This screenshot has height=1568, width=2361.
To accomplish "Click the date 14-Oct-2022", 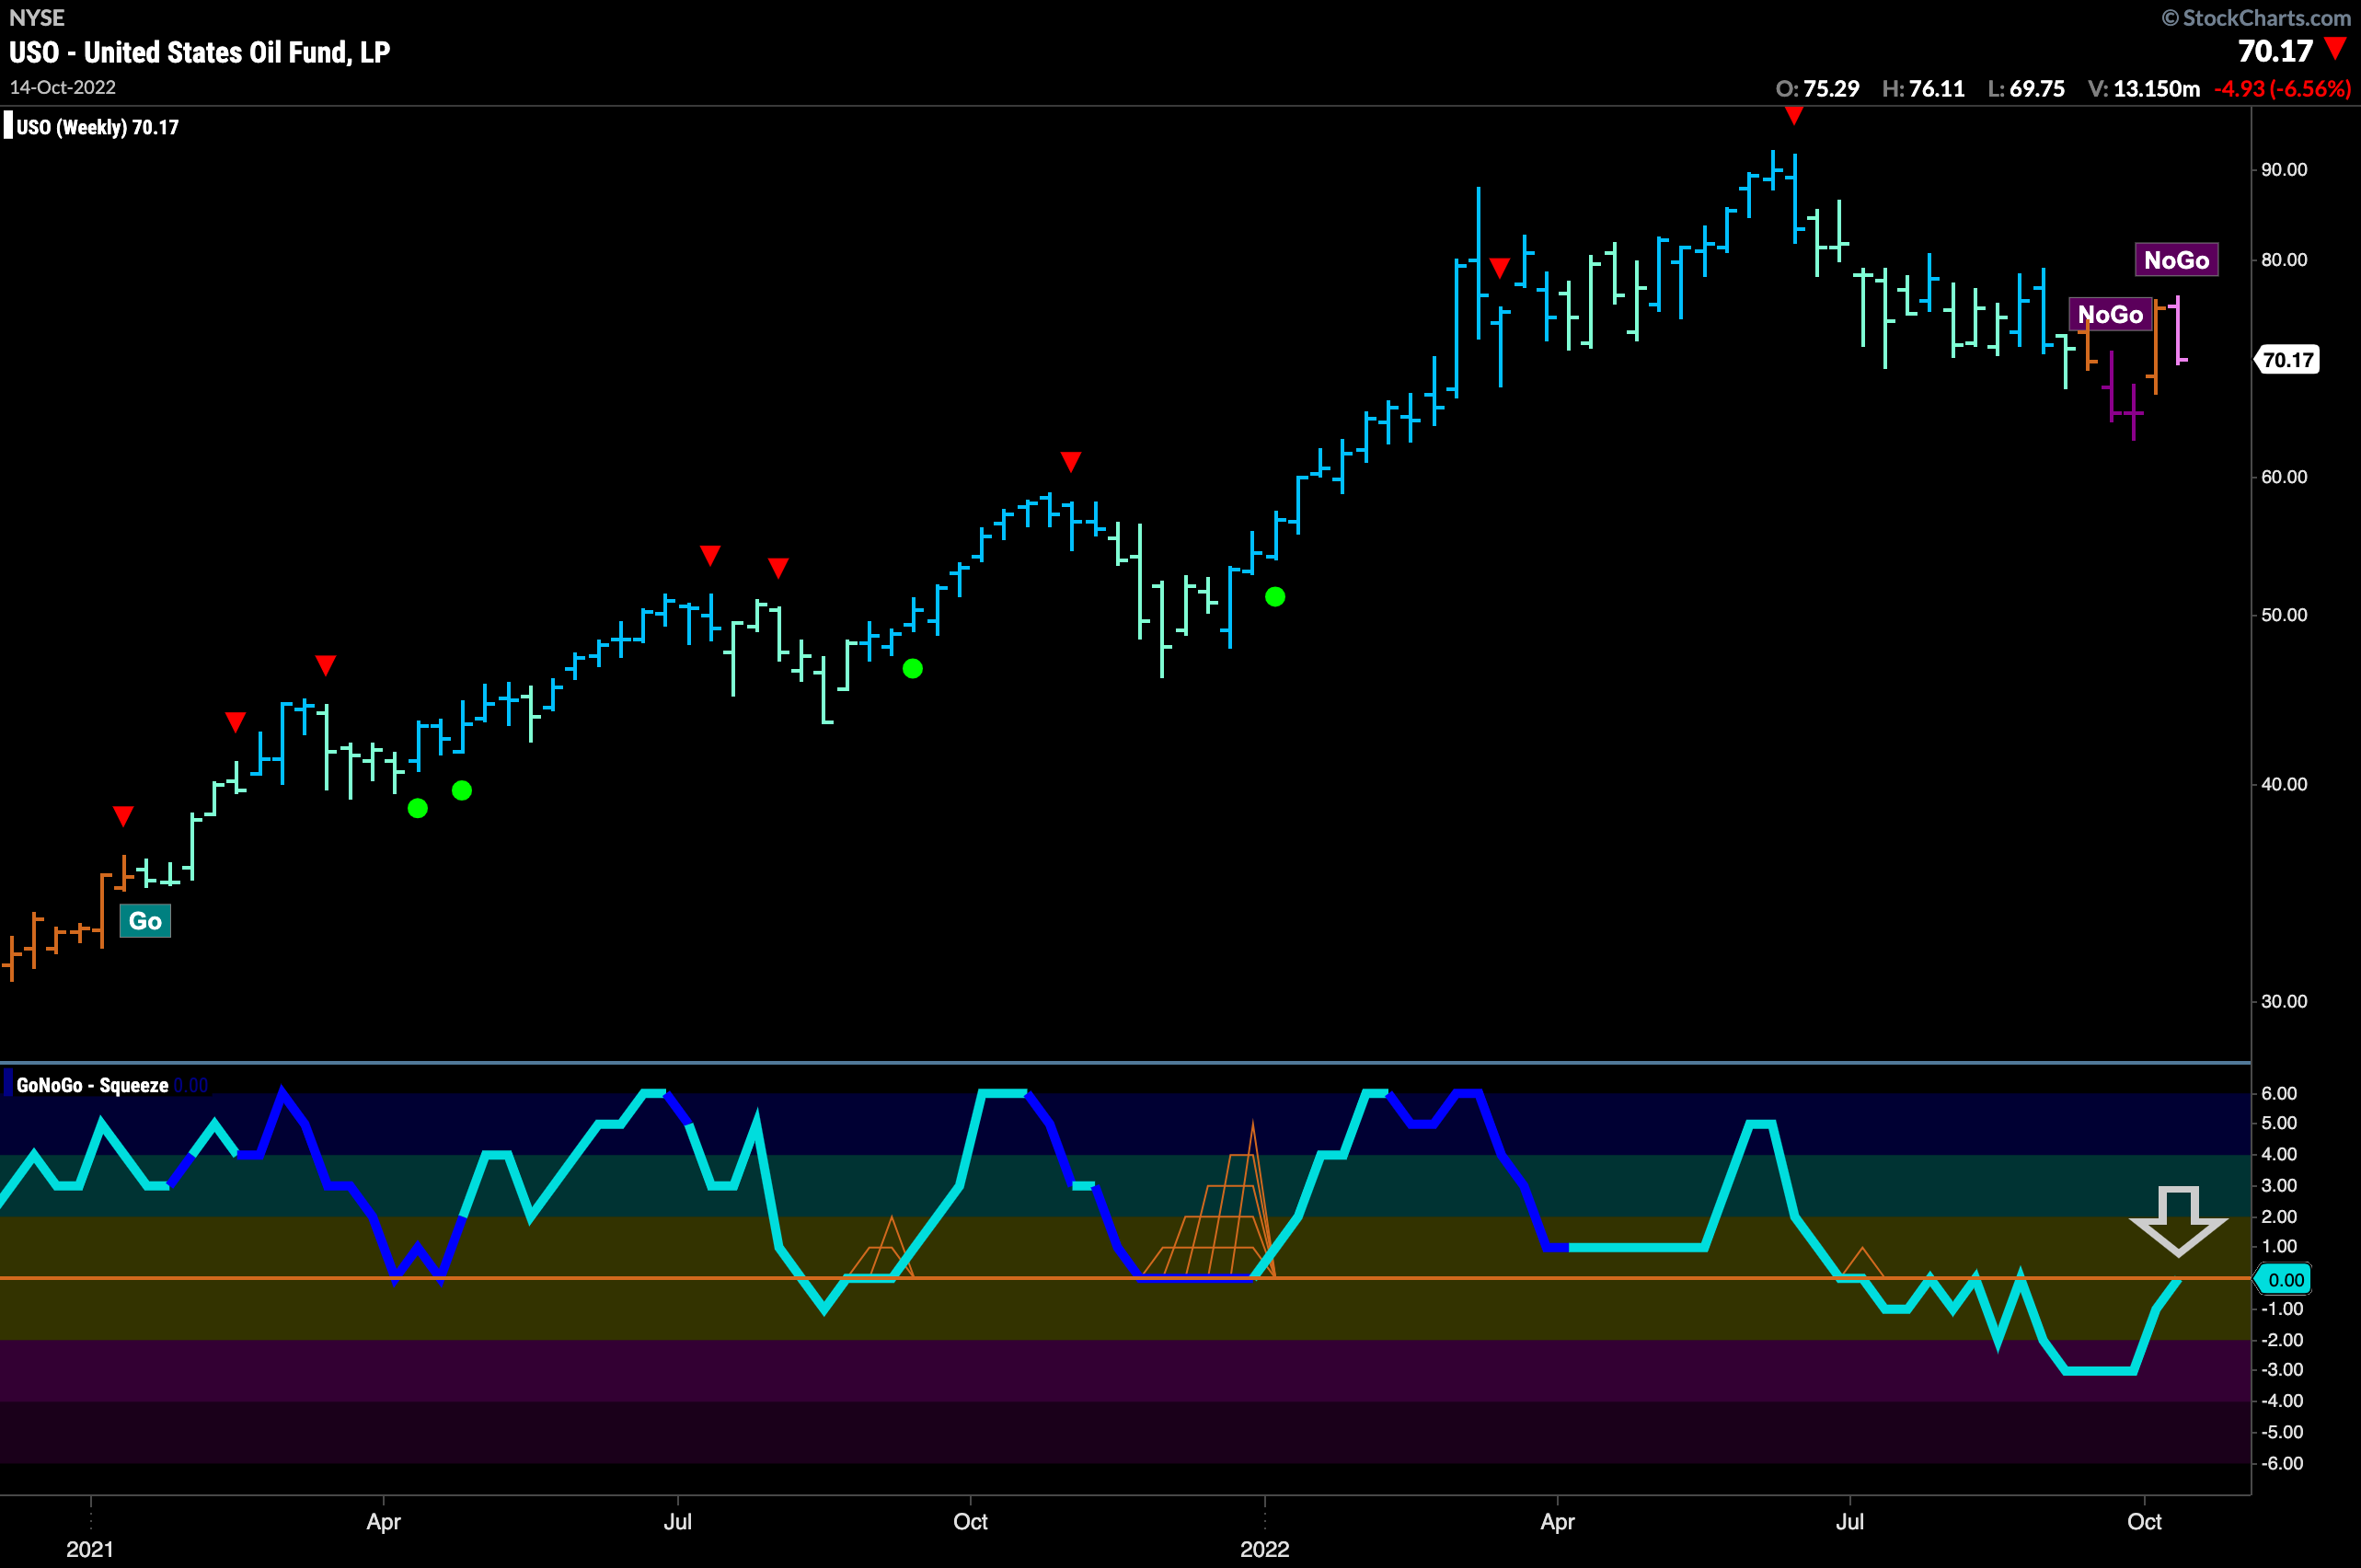I will point(63,87).
